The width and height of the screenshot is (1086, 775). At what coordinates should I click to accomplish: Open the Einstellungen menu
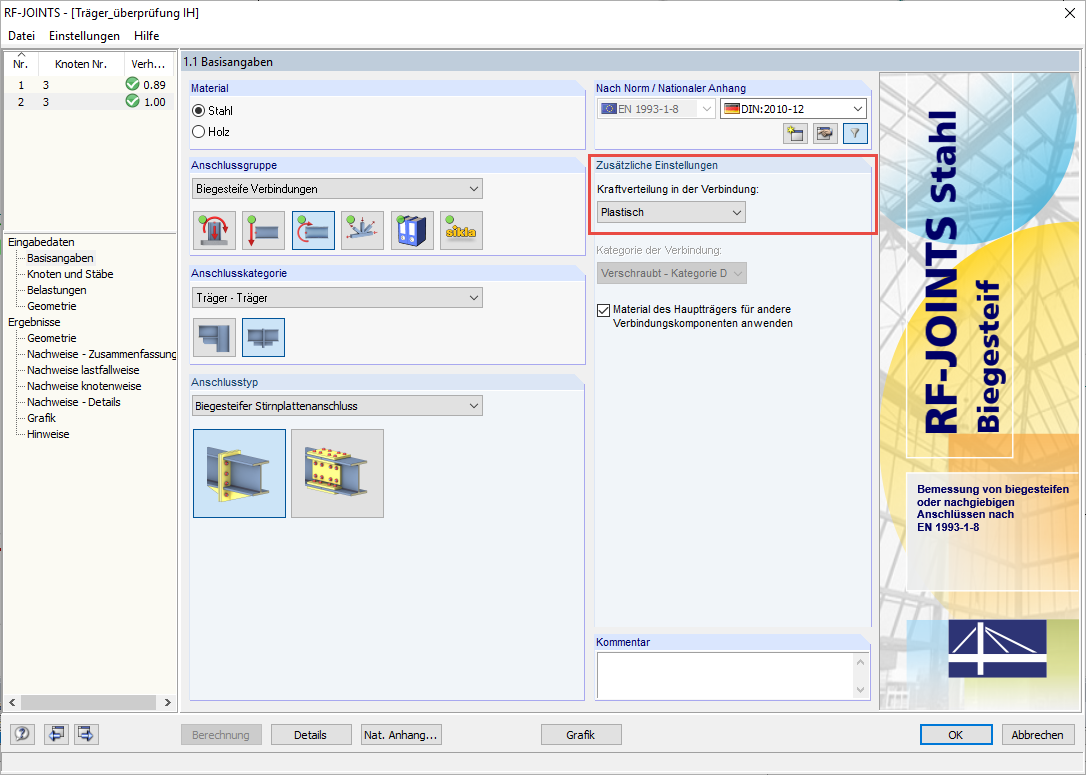point(84,35)
